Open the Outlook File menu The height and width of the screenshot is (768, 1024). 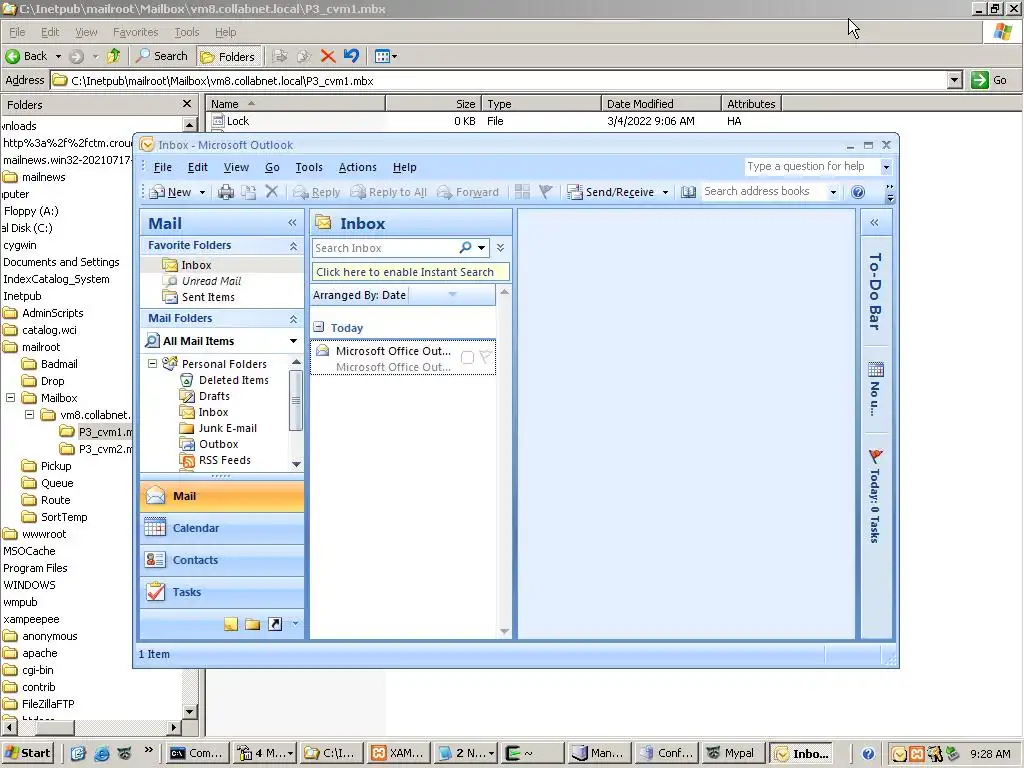(163, 167)
